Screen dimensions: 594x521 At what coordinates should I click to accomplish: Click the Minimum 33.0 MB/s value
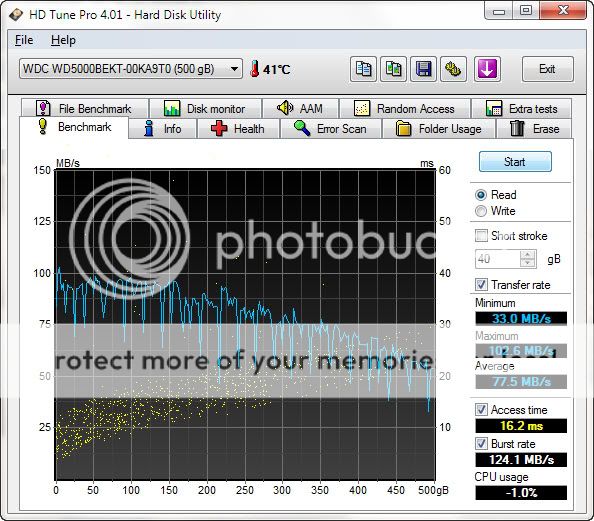tap(521, 319)
